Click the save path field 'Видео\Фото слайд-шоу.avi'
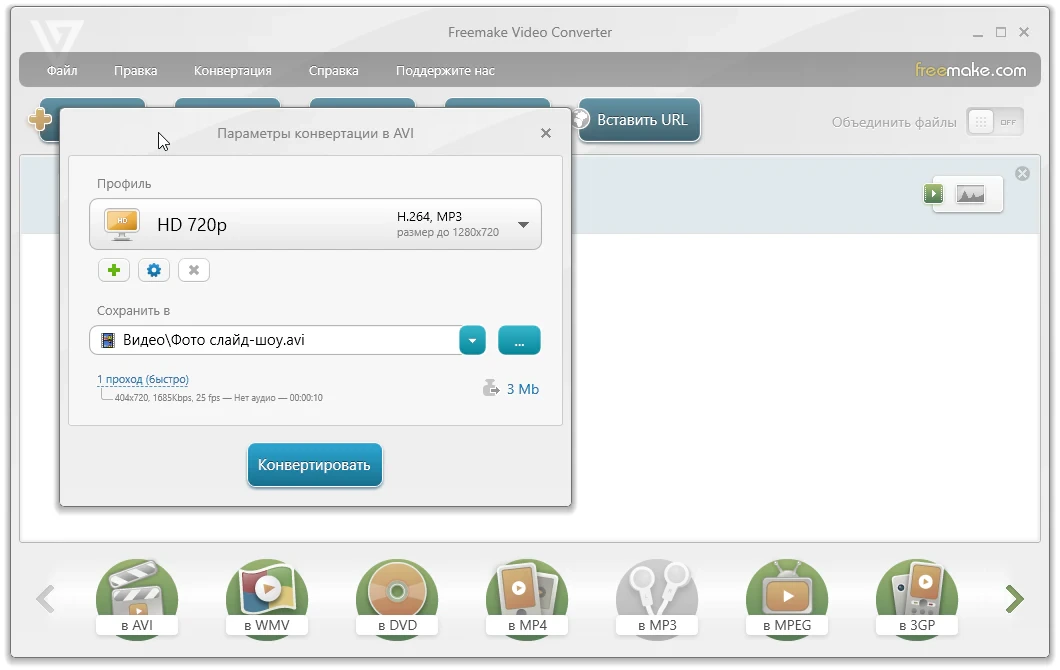The width and height of the screenshot is (1060, 670). (x=274, y=340)
